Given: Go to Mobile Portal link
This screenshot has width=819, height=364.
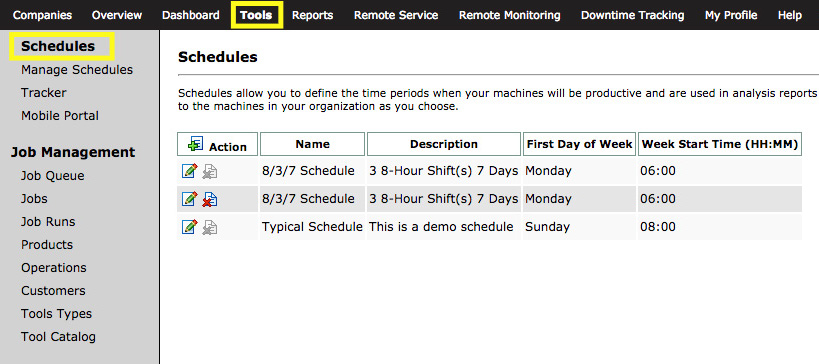Looking at the screenshot, I should [x=60, y=115].
